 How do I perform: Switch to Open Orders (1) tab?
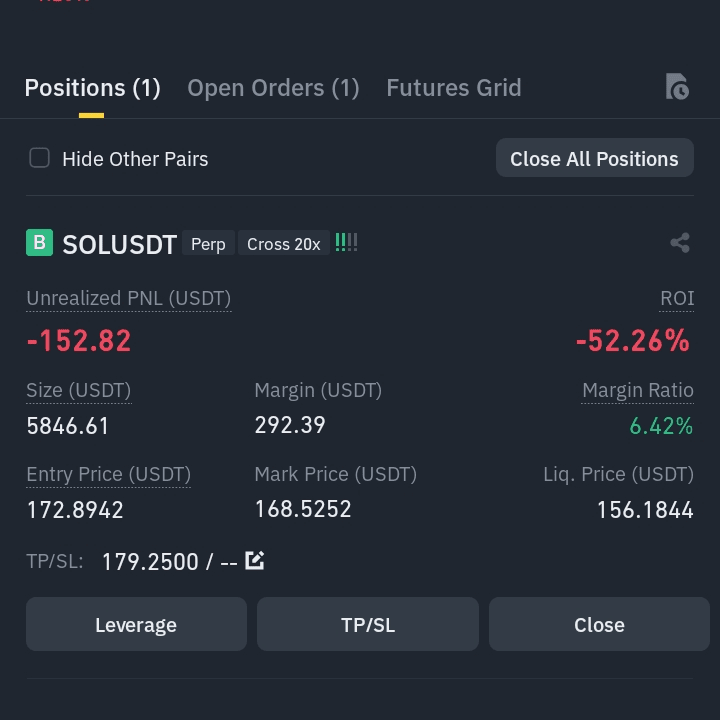coord(273,88)
